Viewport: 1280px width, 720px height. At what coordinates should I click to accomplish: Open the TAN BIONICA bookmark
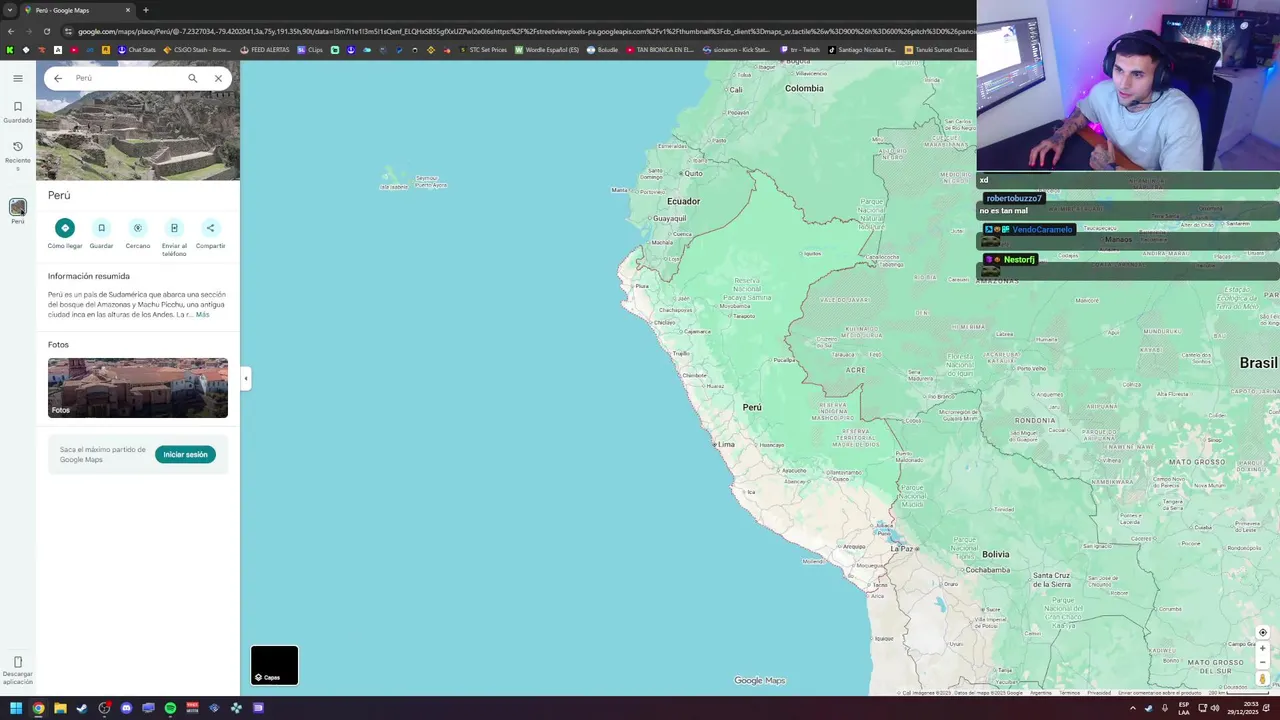(x=660, y=49)
